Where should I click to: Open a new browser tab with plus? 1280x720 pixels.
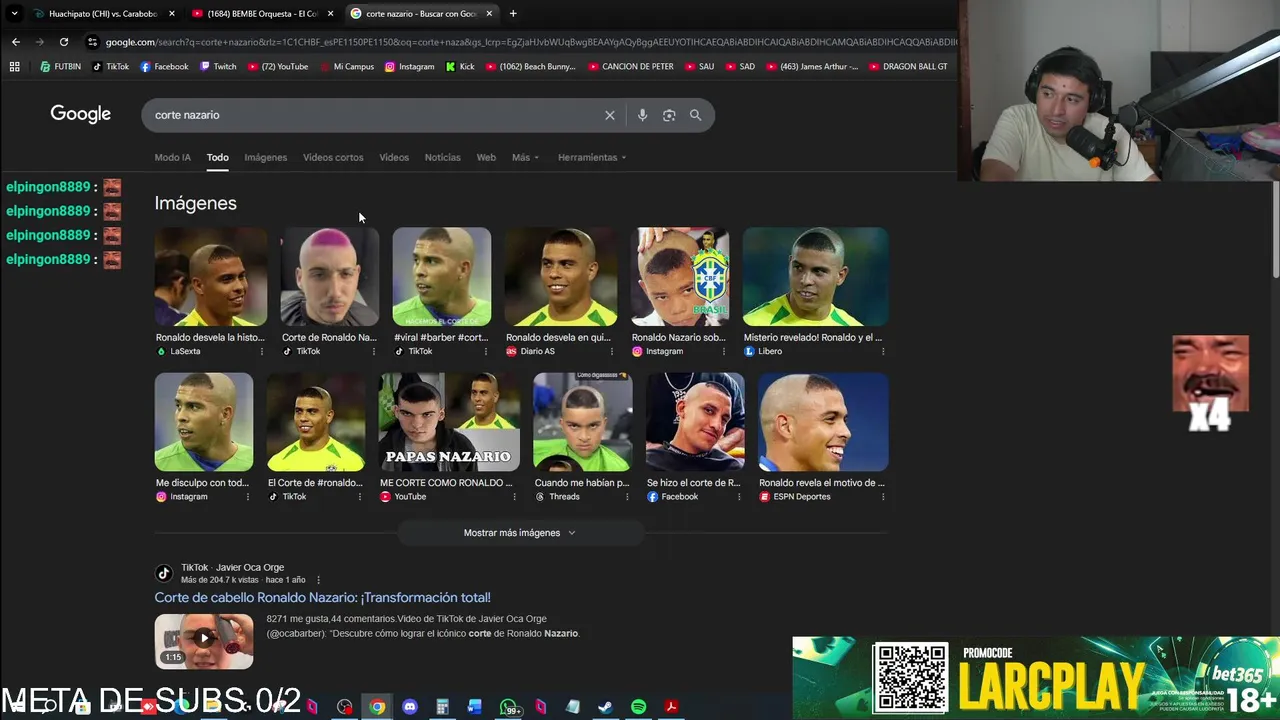pyautogui.click(x=513, y=13)
